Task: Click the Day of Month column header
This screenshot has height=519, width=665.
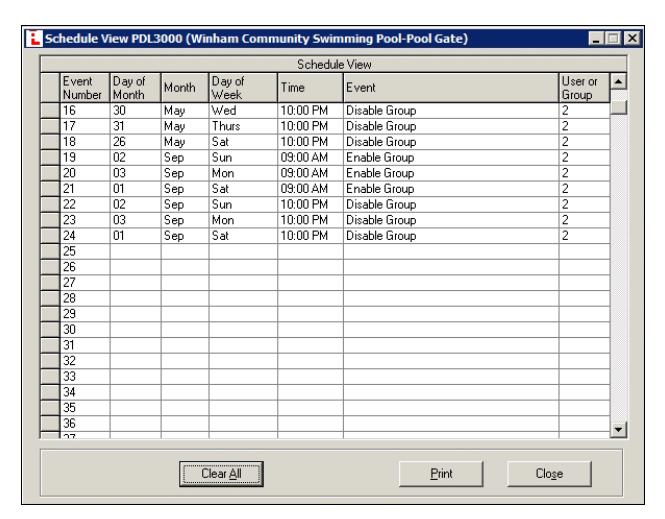Action: tap(135, 88)
